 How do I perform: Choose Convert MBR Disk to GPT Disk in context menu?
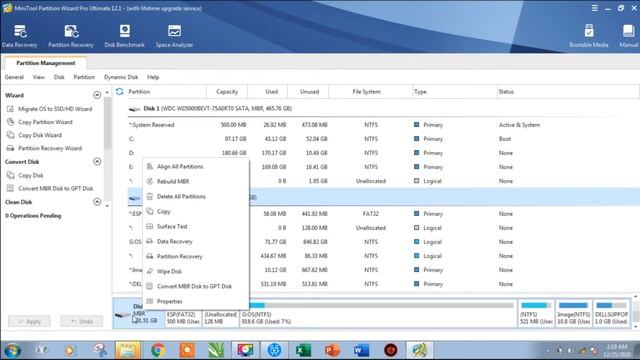click(x=196, y=286)
